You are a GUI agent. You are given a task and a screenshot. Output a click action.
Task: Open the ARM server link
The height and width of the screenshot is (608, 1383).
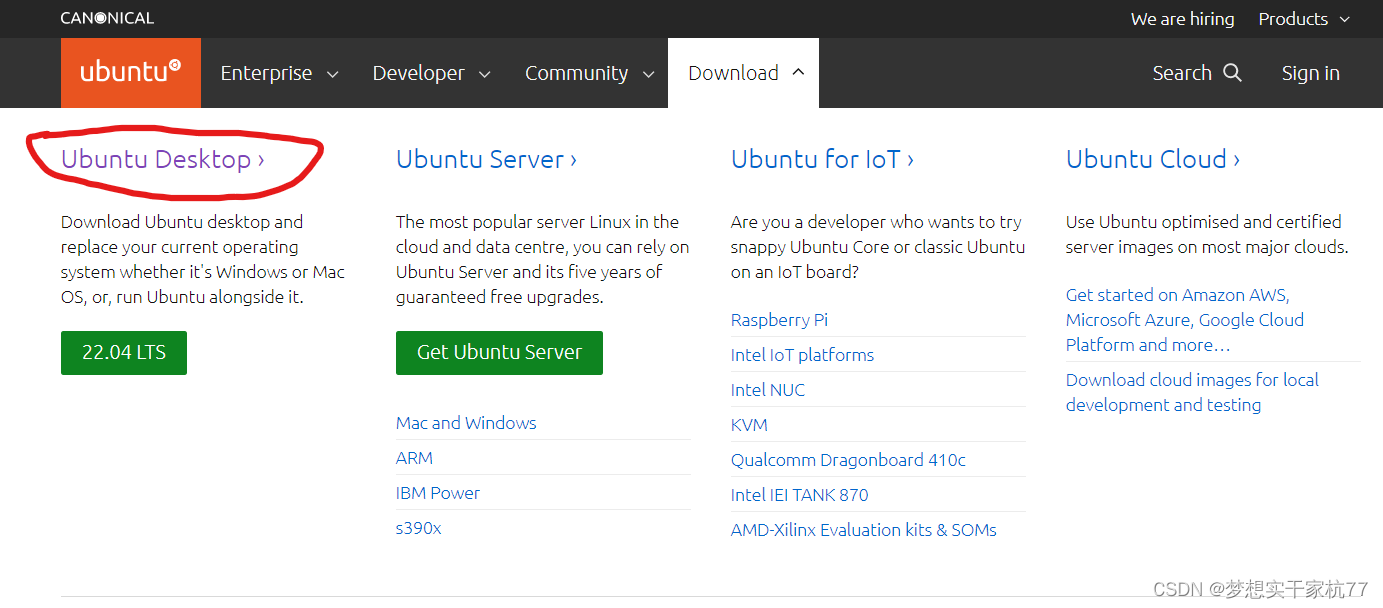(x=414, y=458)
